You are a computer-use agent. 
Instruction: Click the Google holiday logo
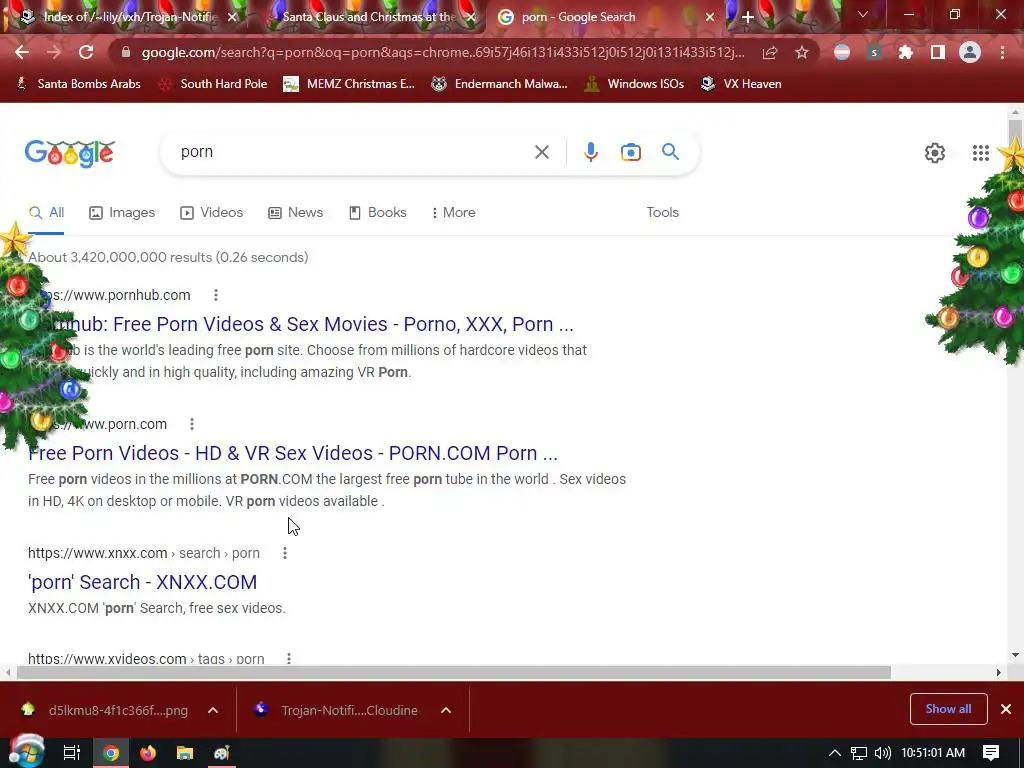tap(70, 153)
